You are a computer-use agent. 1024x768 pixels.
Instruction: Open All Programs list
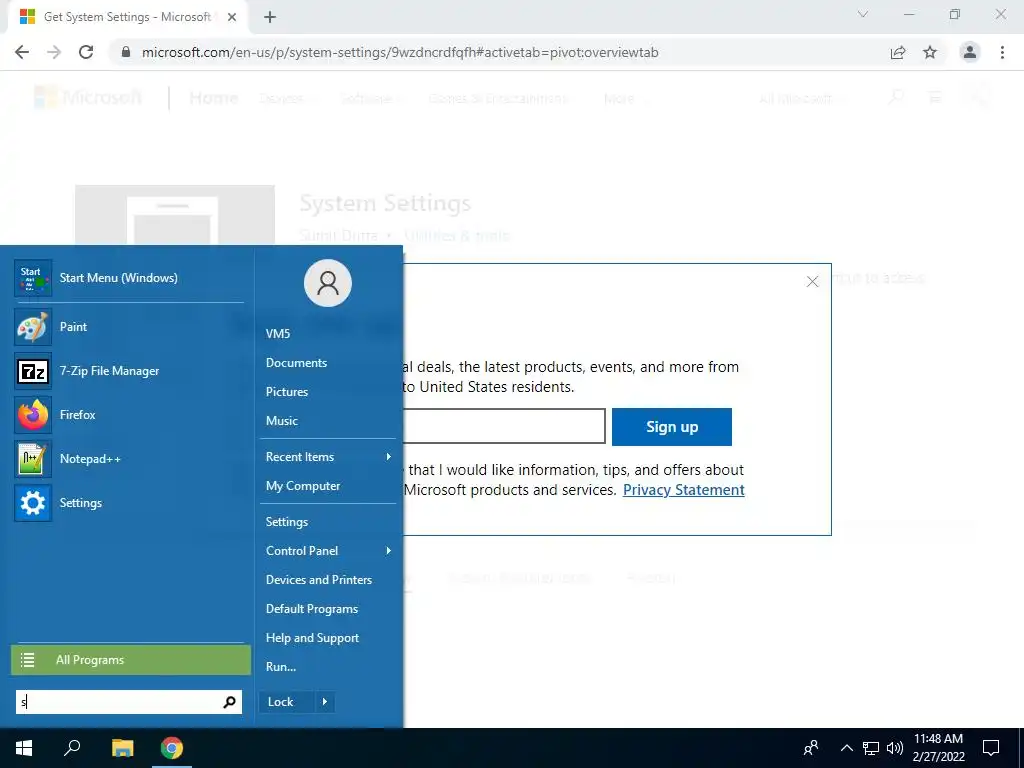tap(131, 660)
